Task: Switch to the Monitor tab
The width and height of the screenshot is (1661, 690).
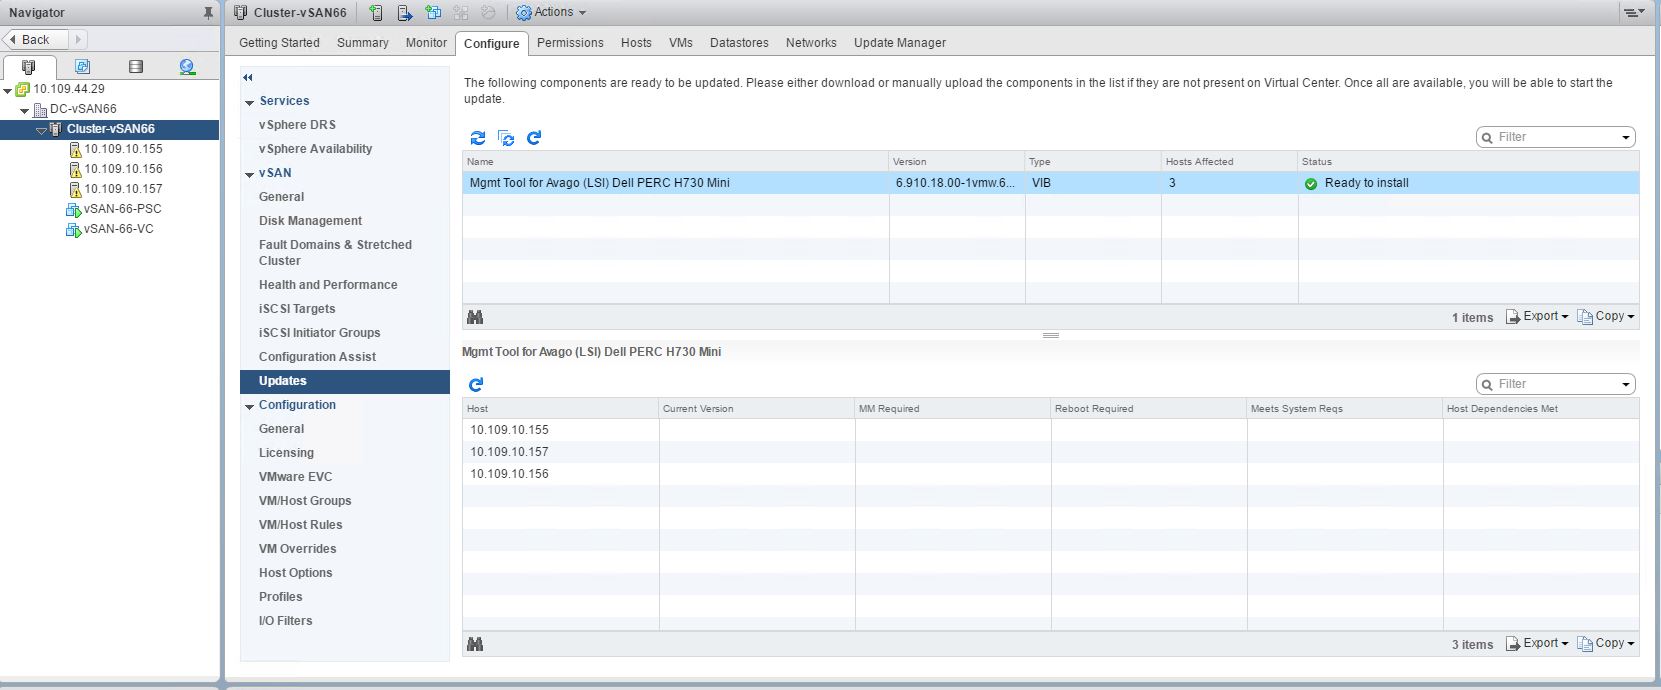Action: [426, 43]
